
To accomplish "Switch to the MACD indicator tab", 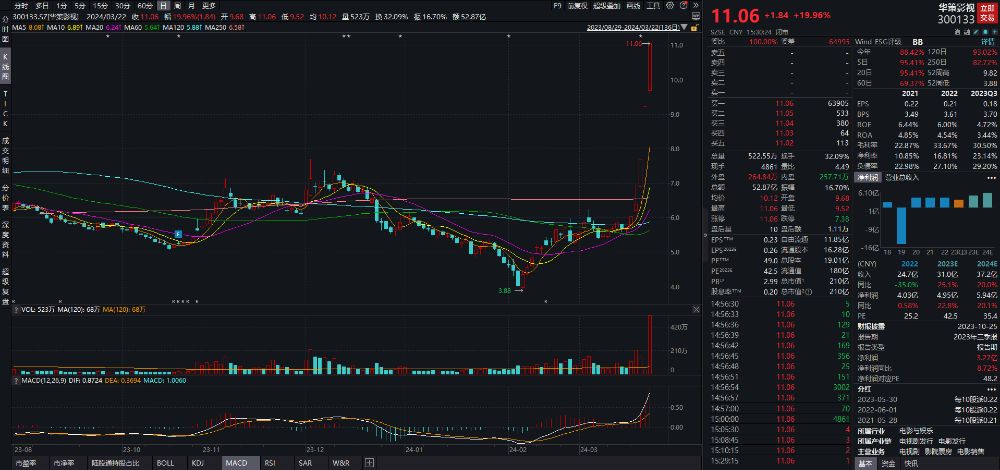I will click(x=235, y=463).
